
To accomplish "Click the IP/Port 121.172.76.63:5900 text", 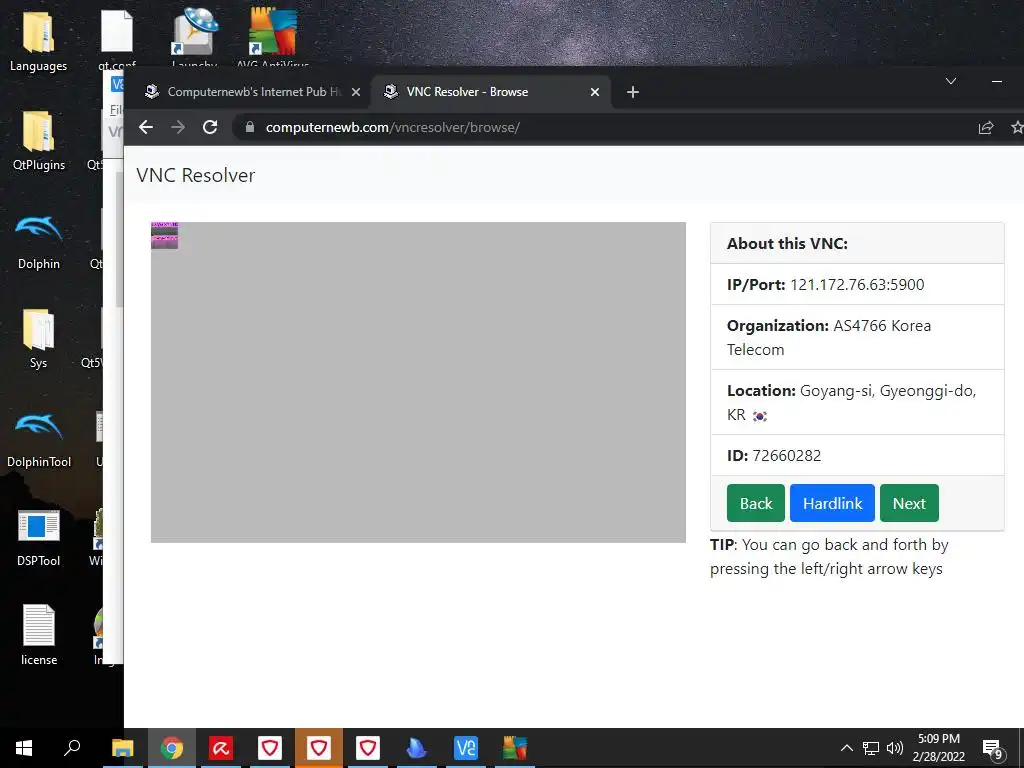I will point(825,284).
